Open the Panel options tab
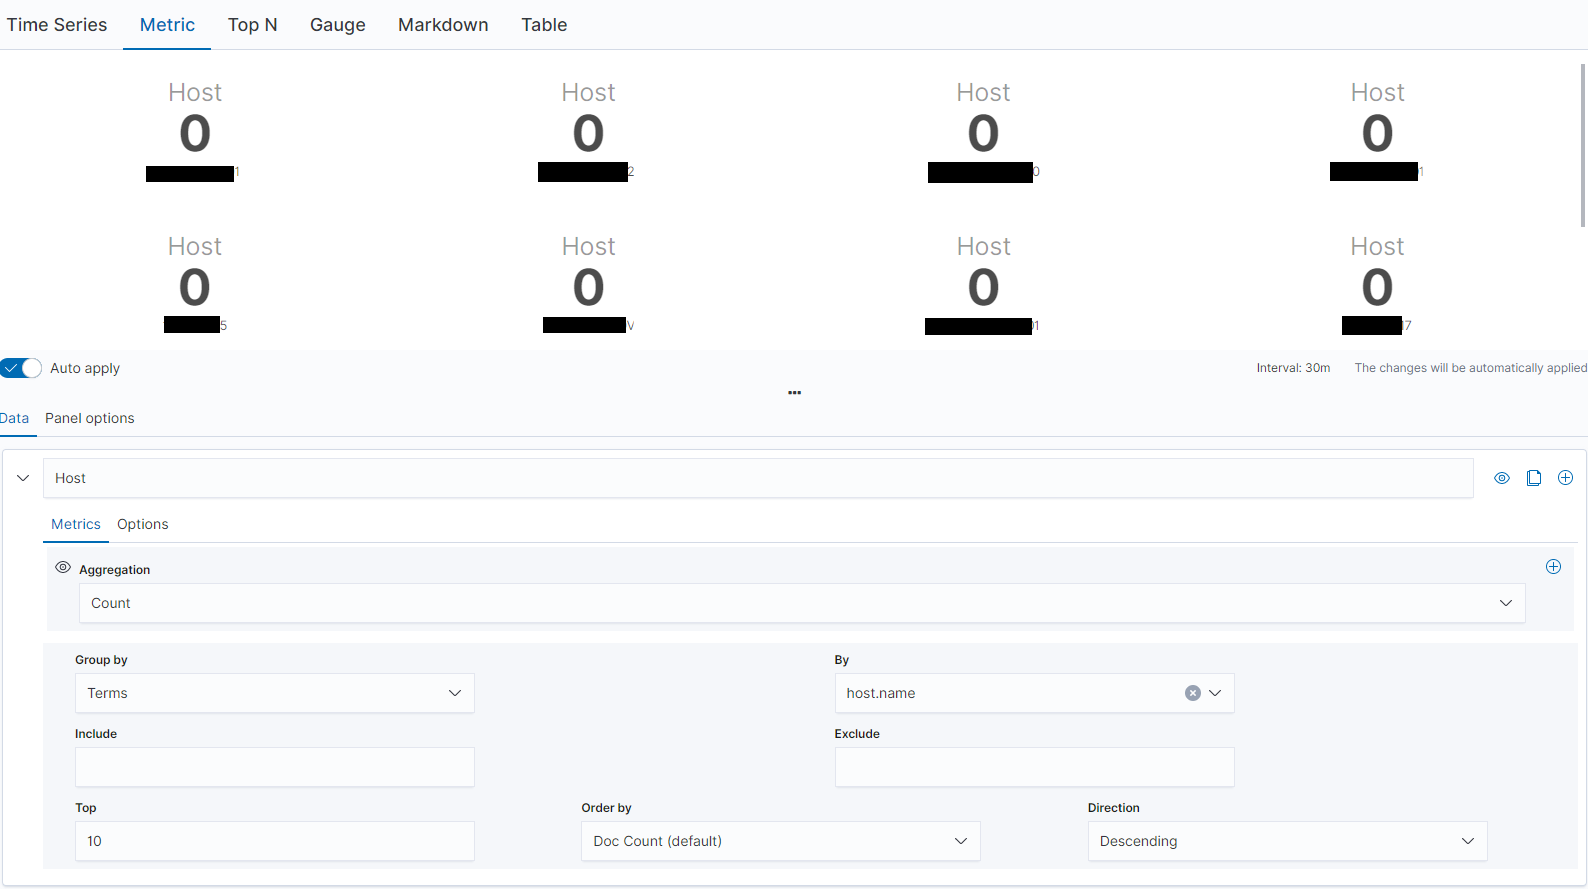This screenshot has height=889, width=1588. tap(90, 418)
